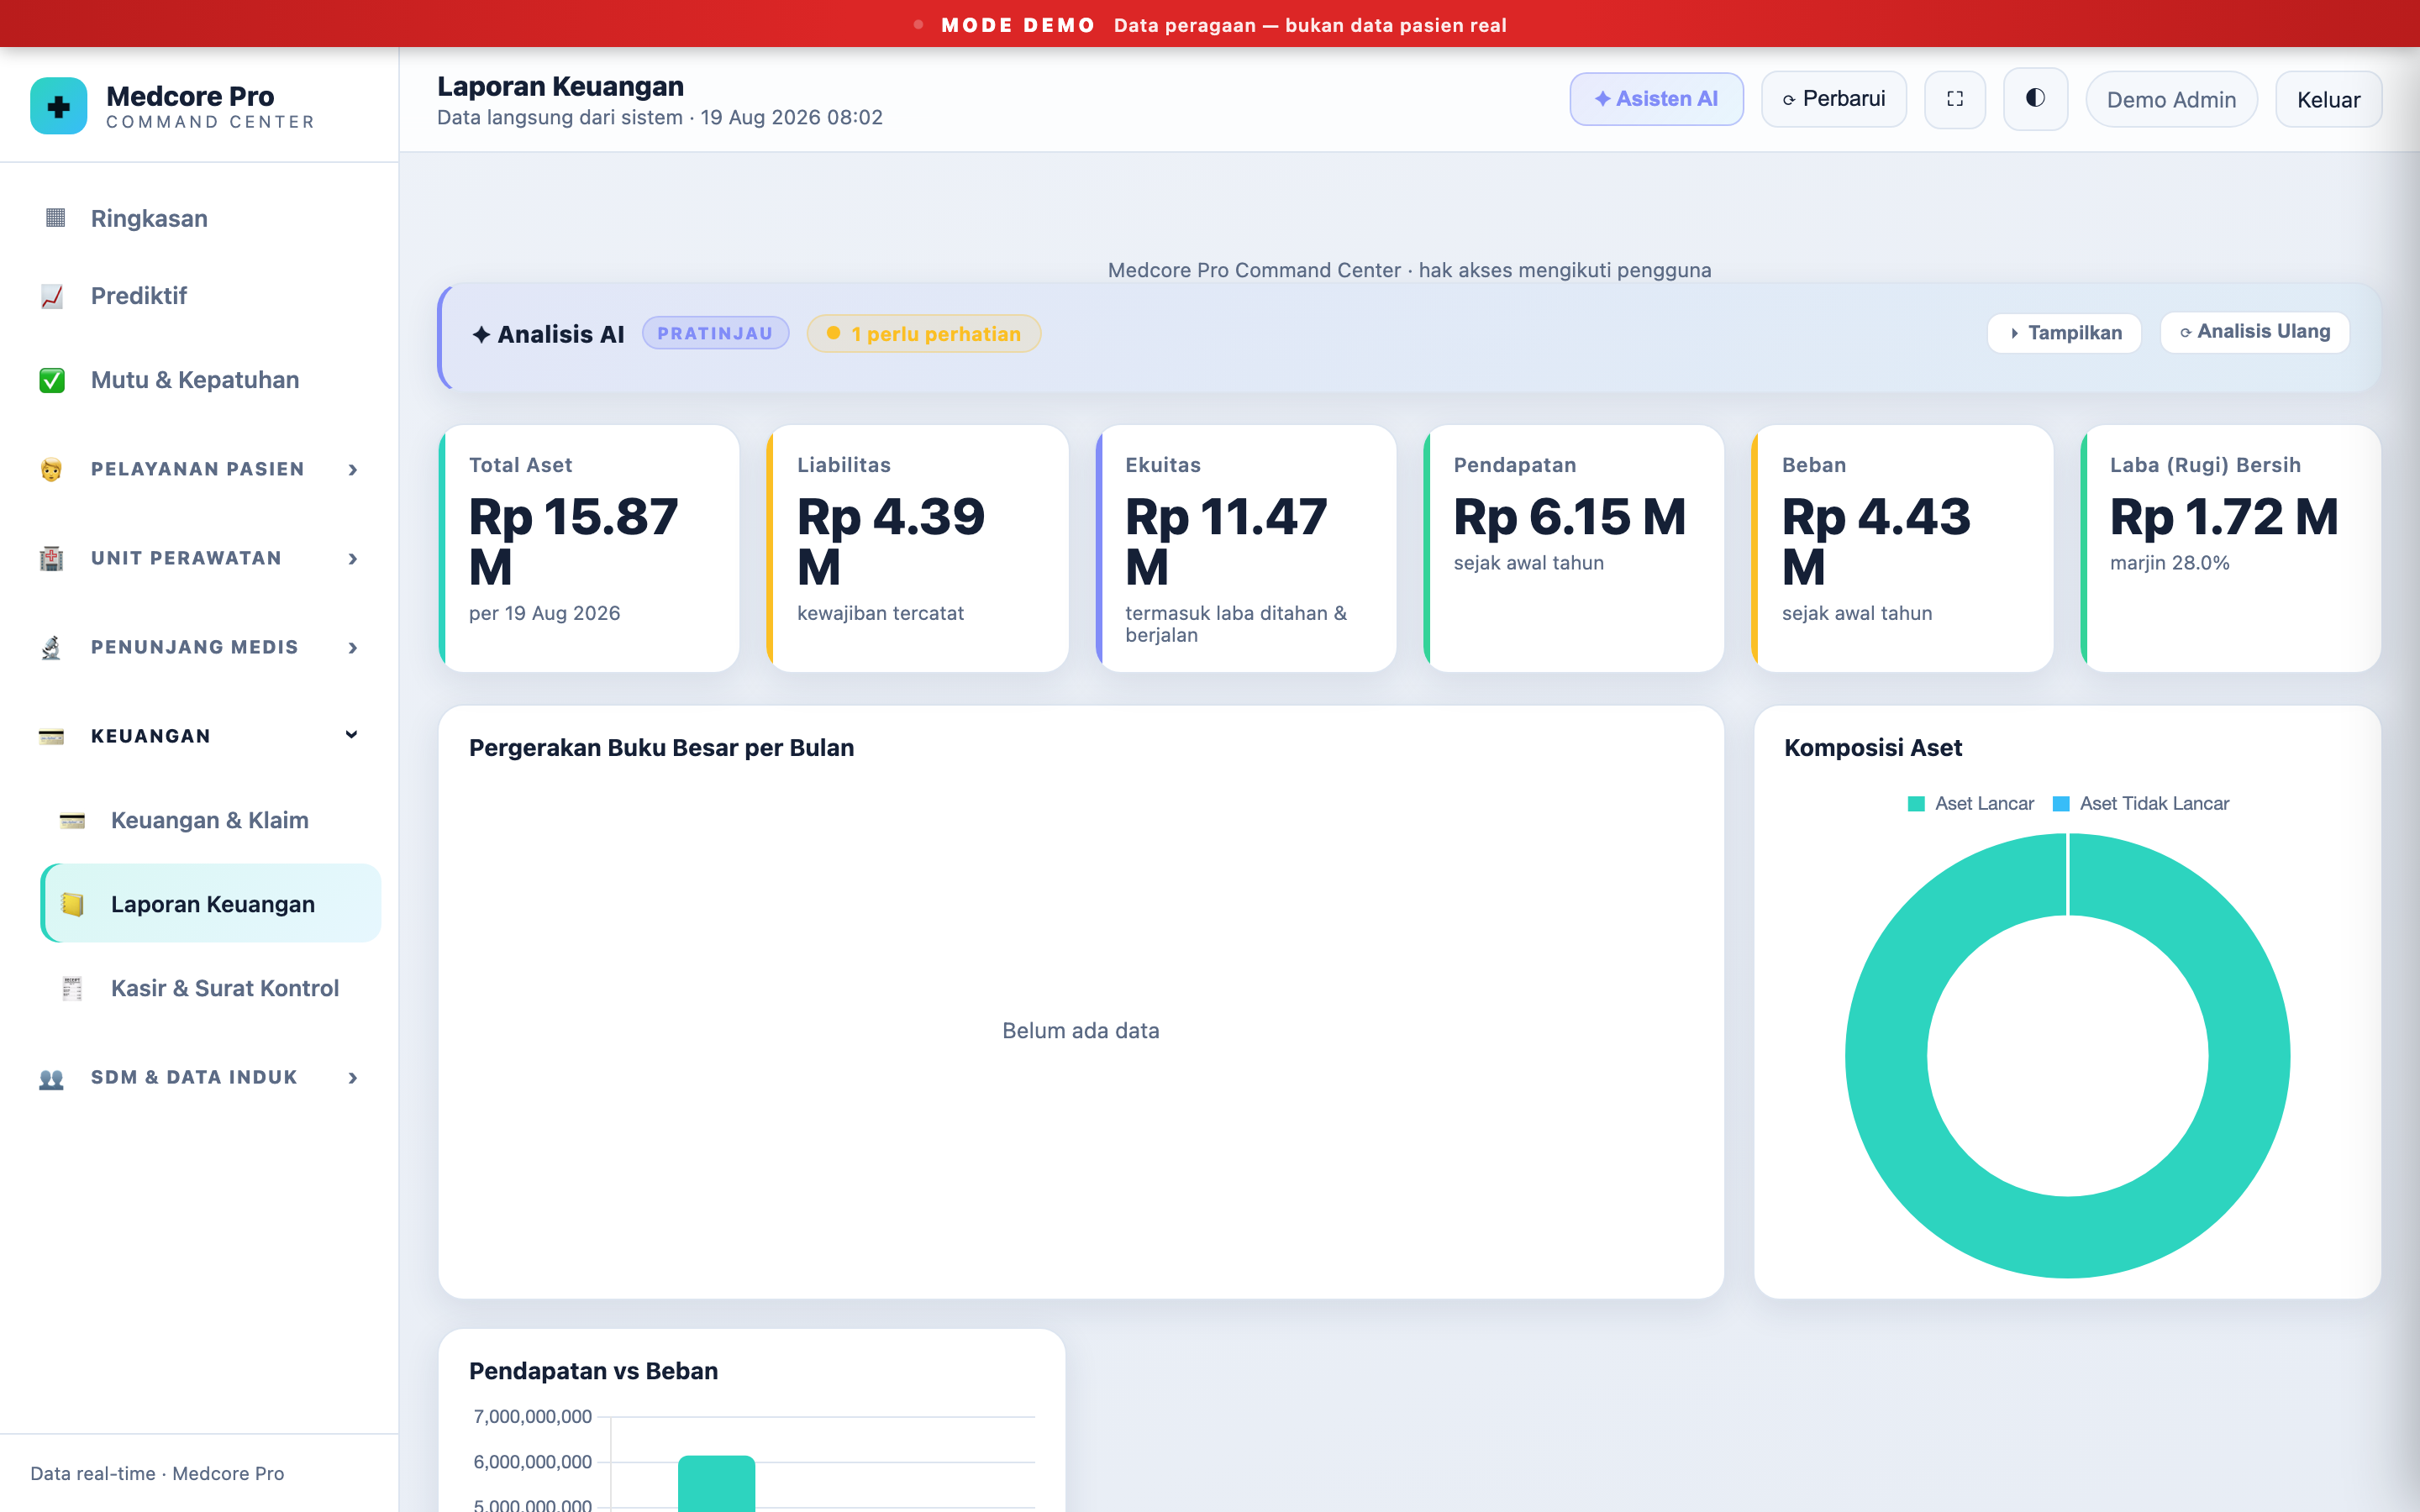Screen dimensions: 2420x1512
Task: Open Mutu & Kepatuhan page
Action: pos(199,380)
